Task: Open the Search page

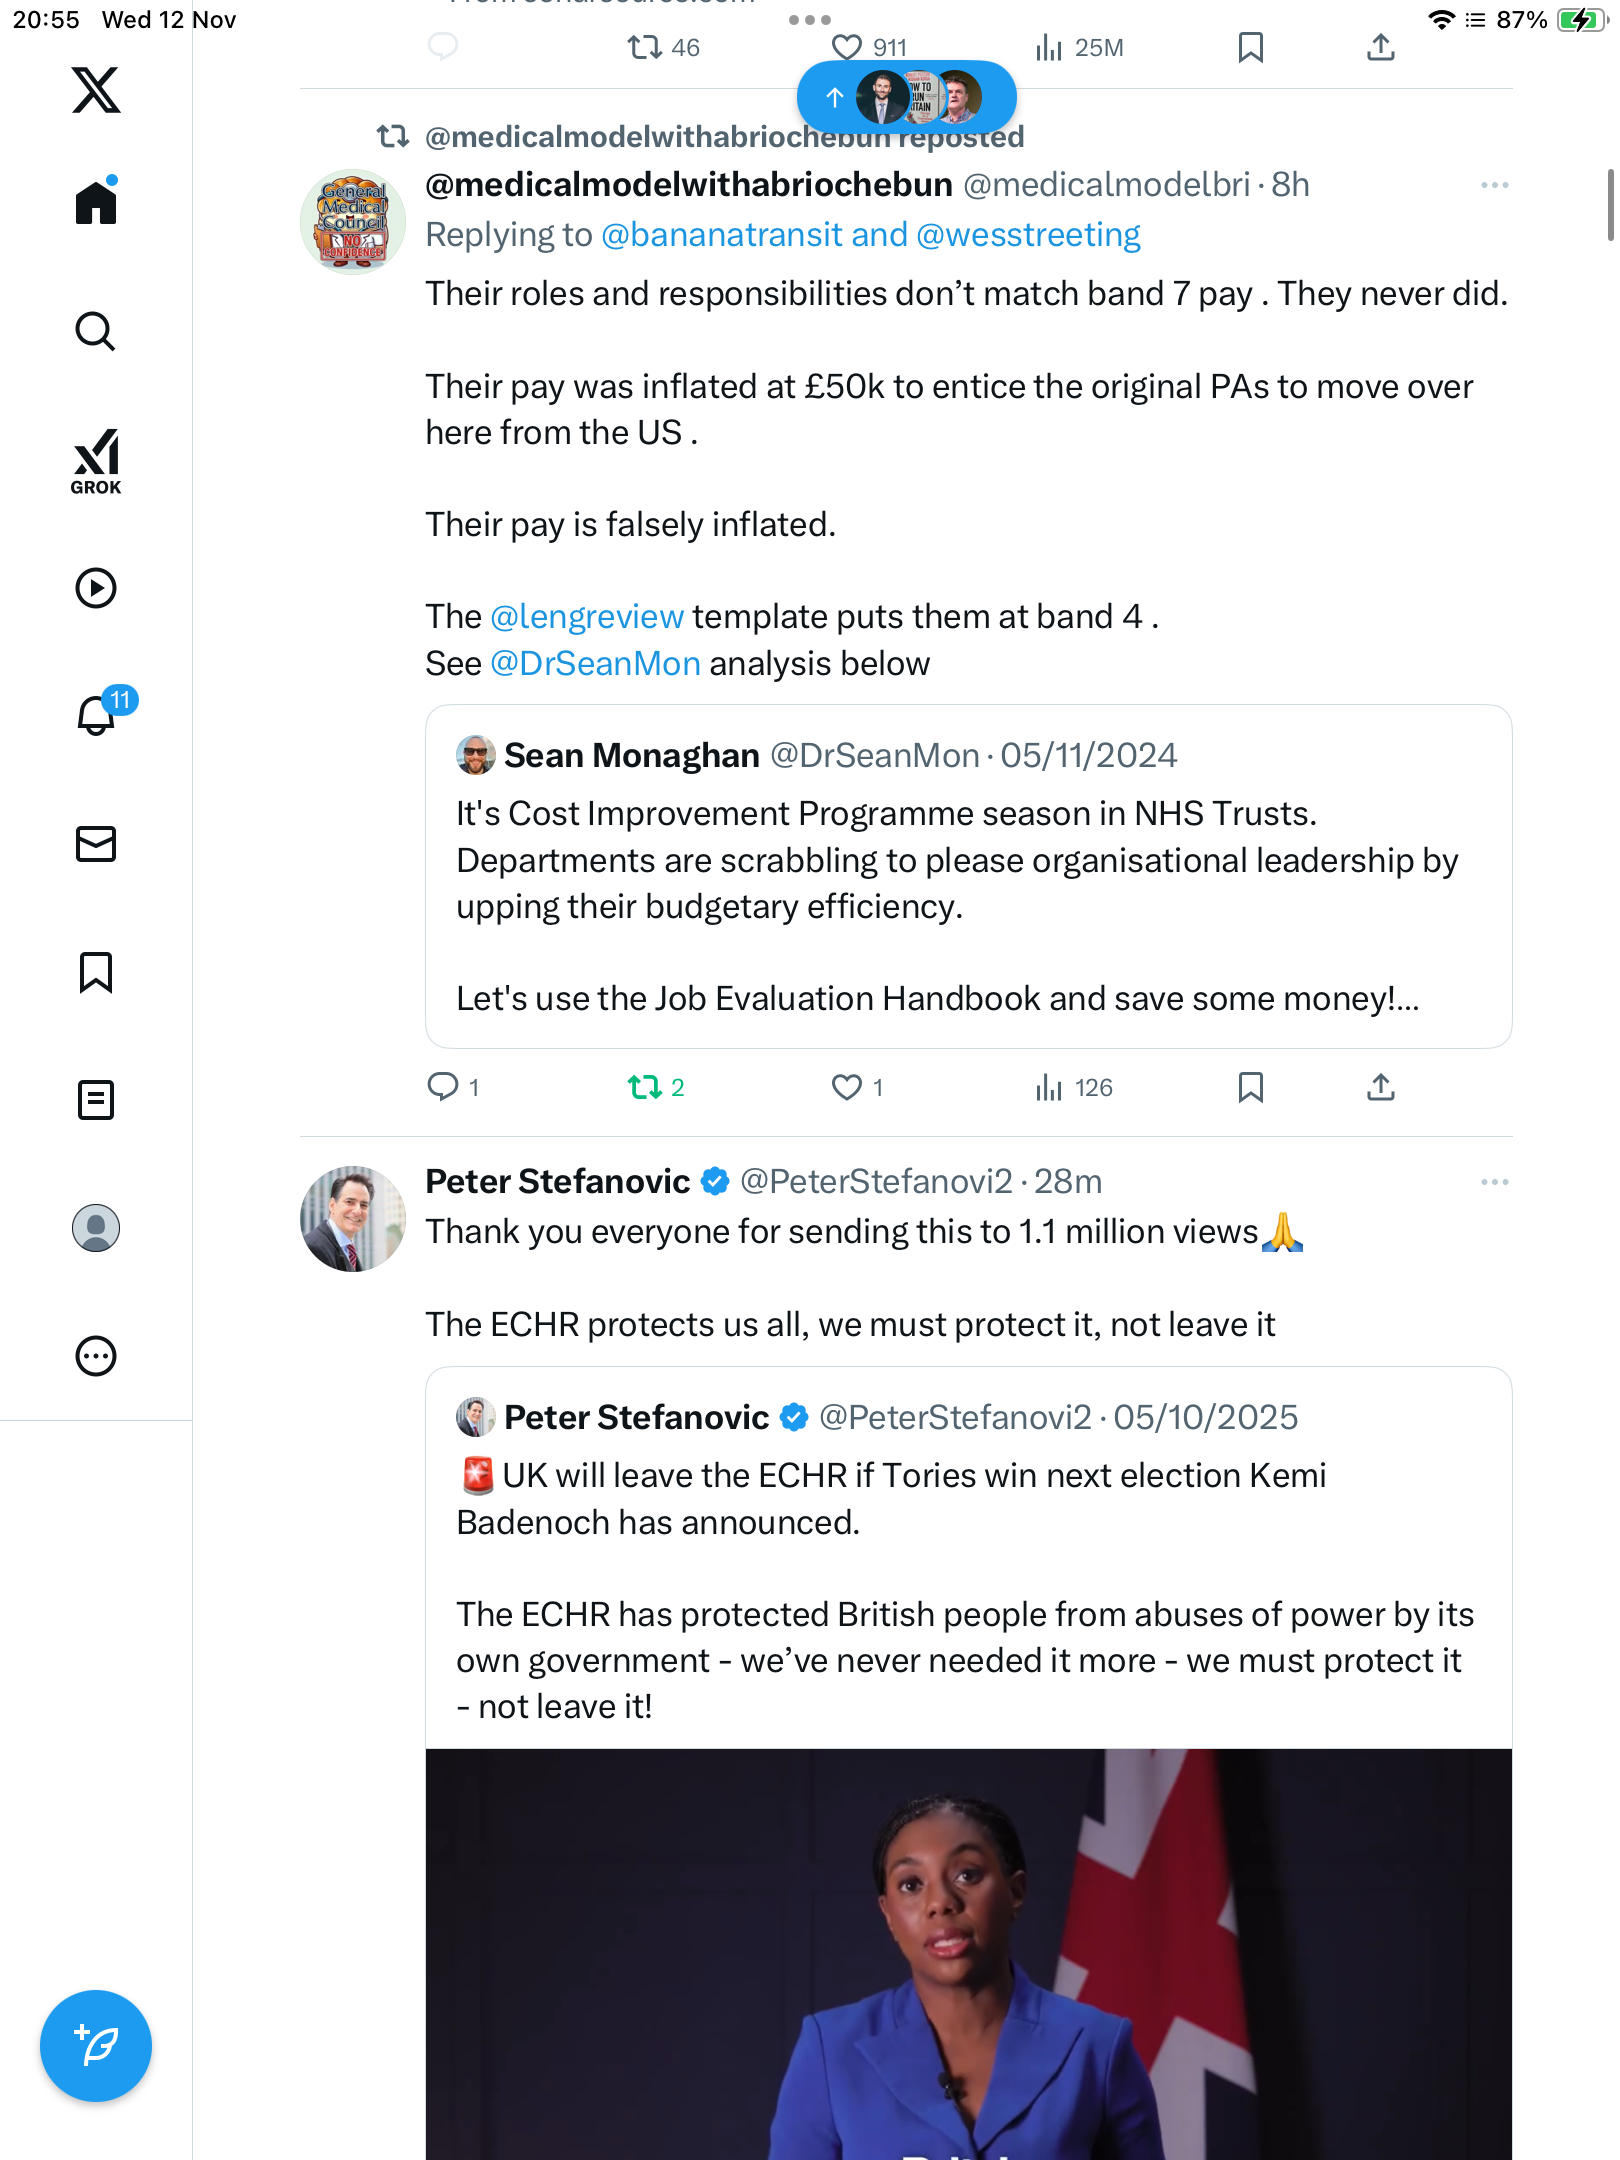Action: coord(96,332)
